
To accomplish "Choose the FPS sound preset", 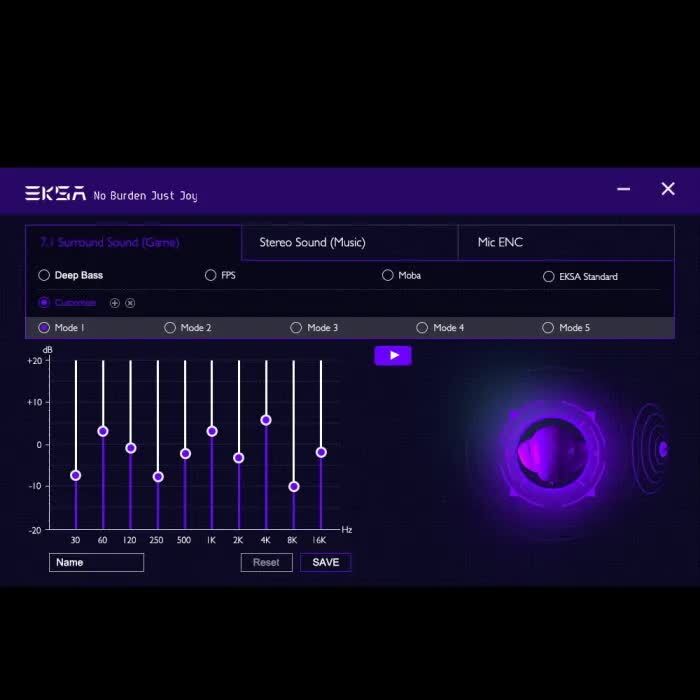I will tap(210, 275).
